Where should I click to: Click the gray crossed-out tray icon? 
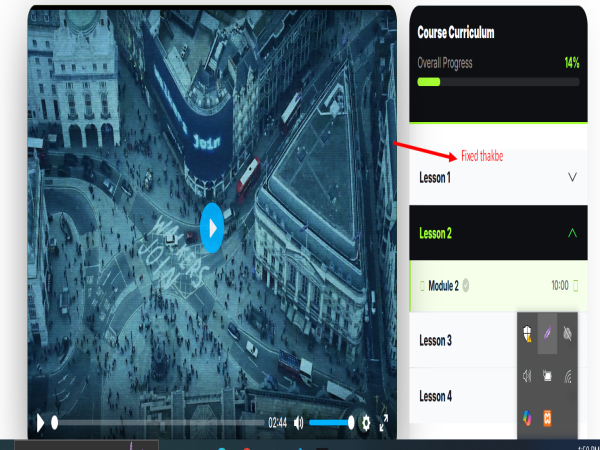click(568, 333)
